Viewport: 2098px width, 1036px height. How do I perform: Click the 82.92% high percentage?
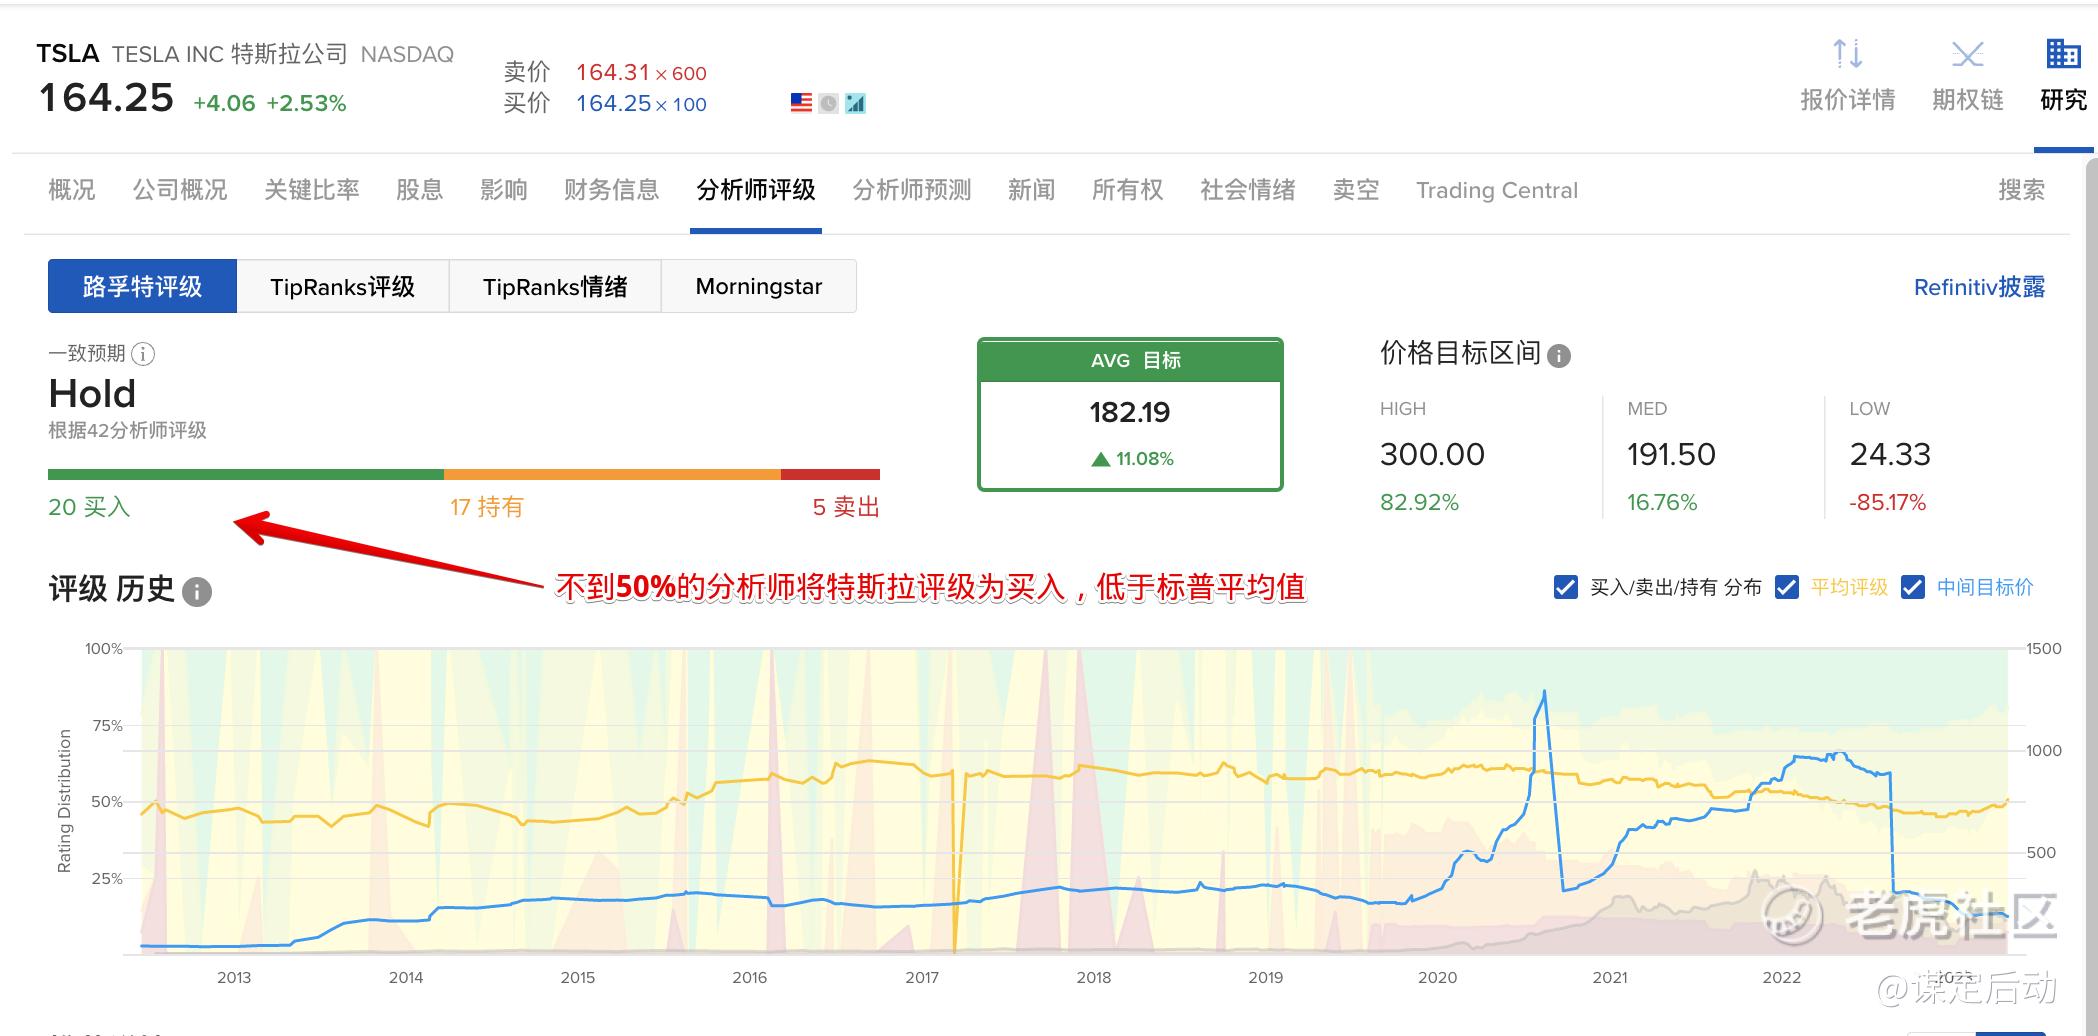[1419, 502]
